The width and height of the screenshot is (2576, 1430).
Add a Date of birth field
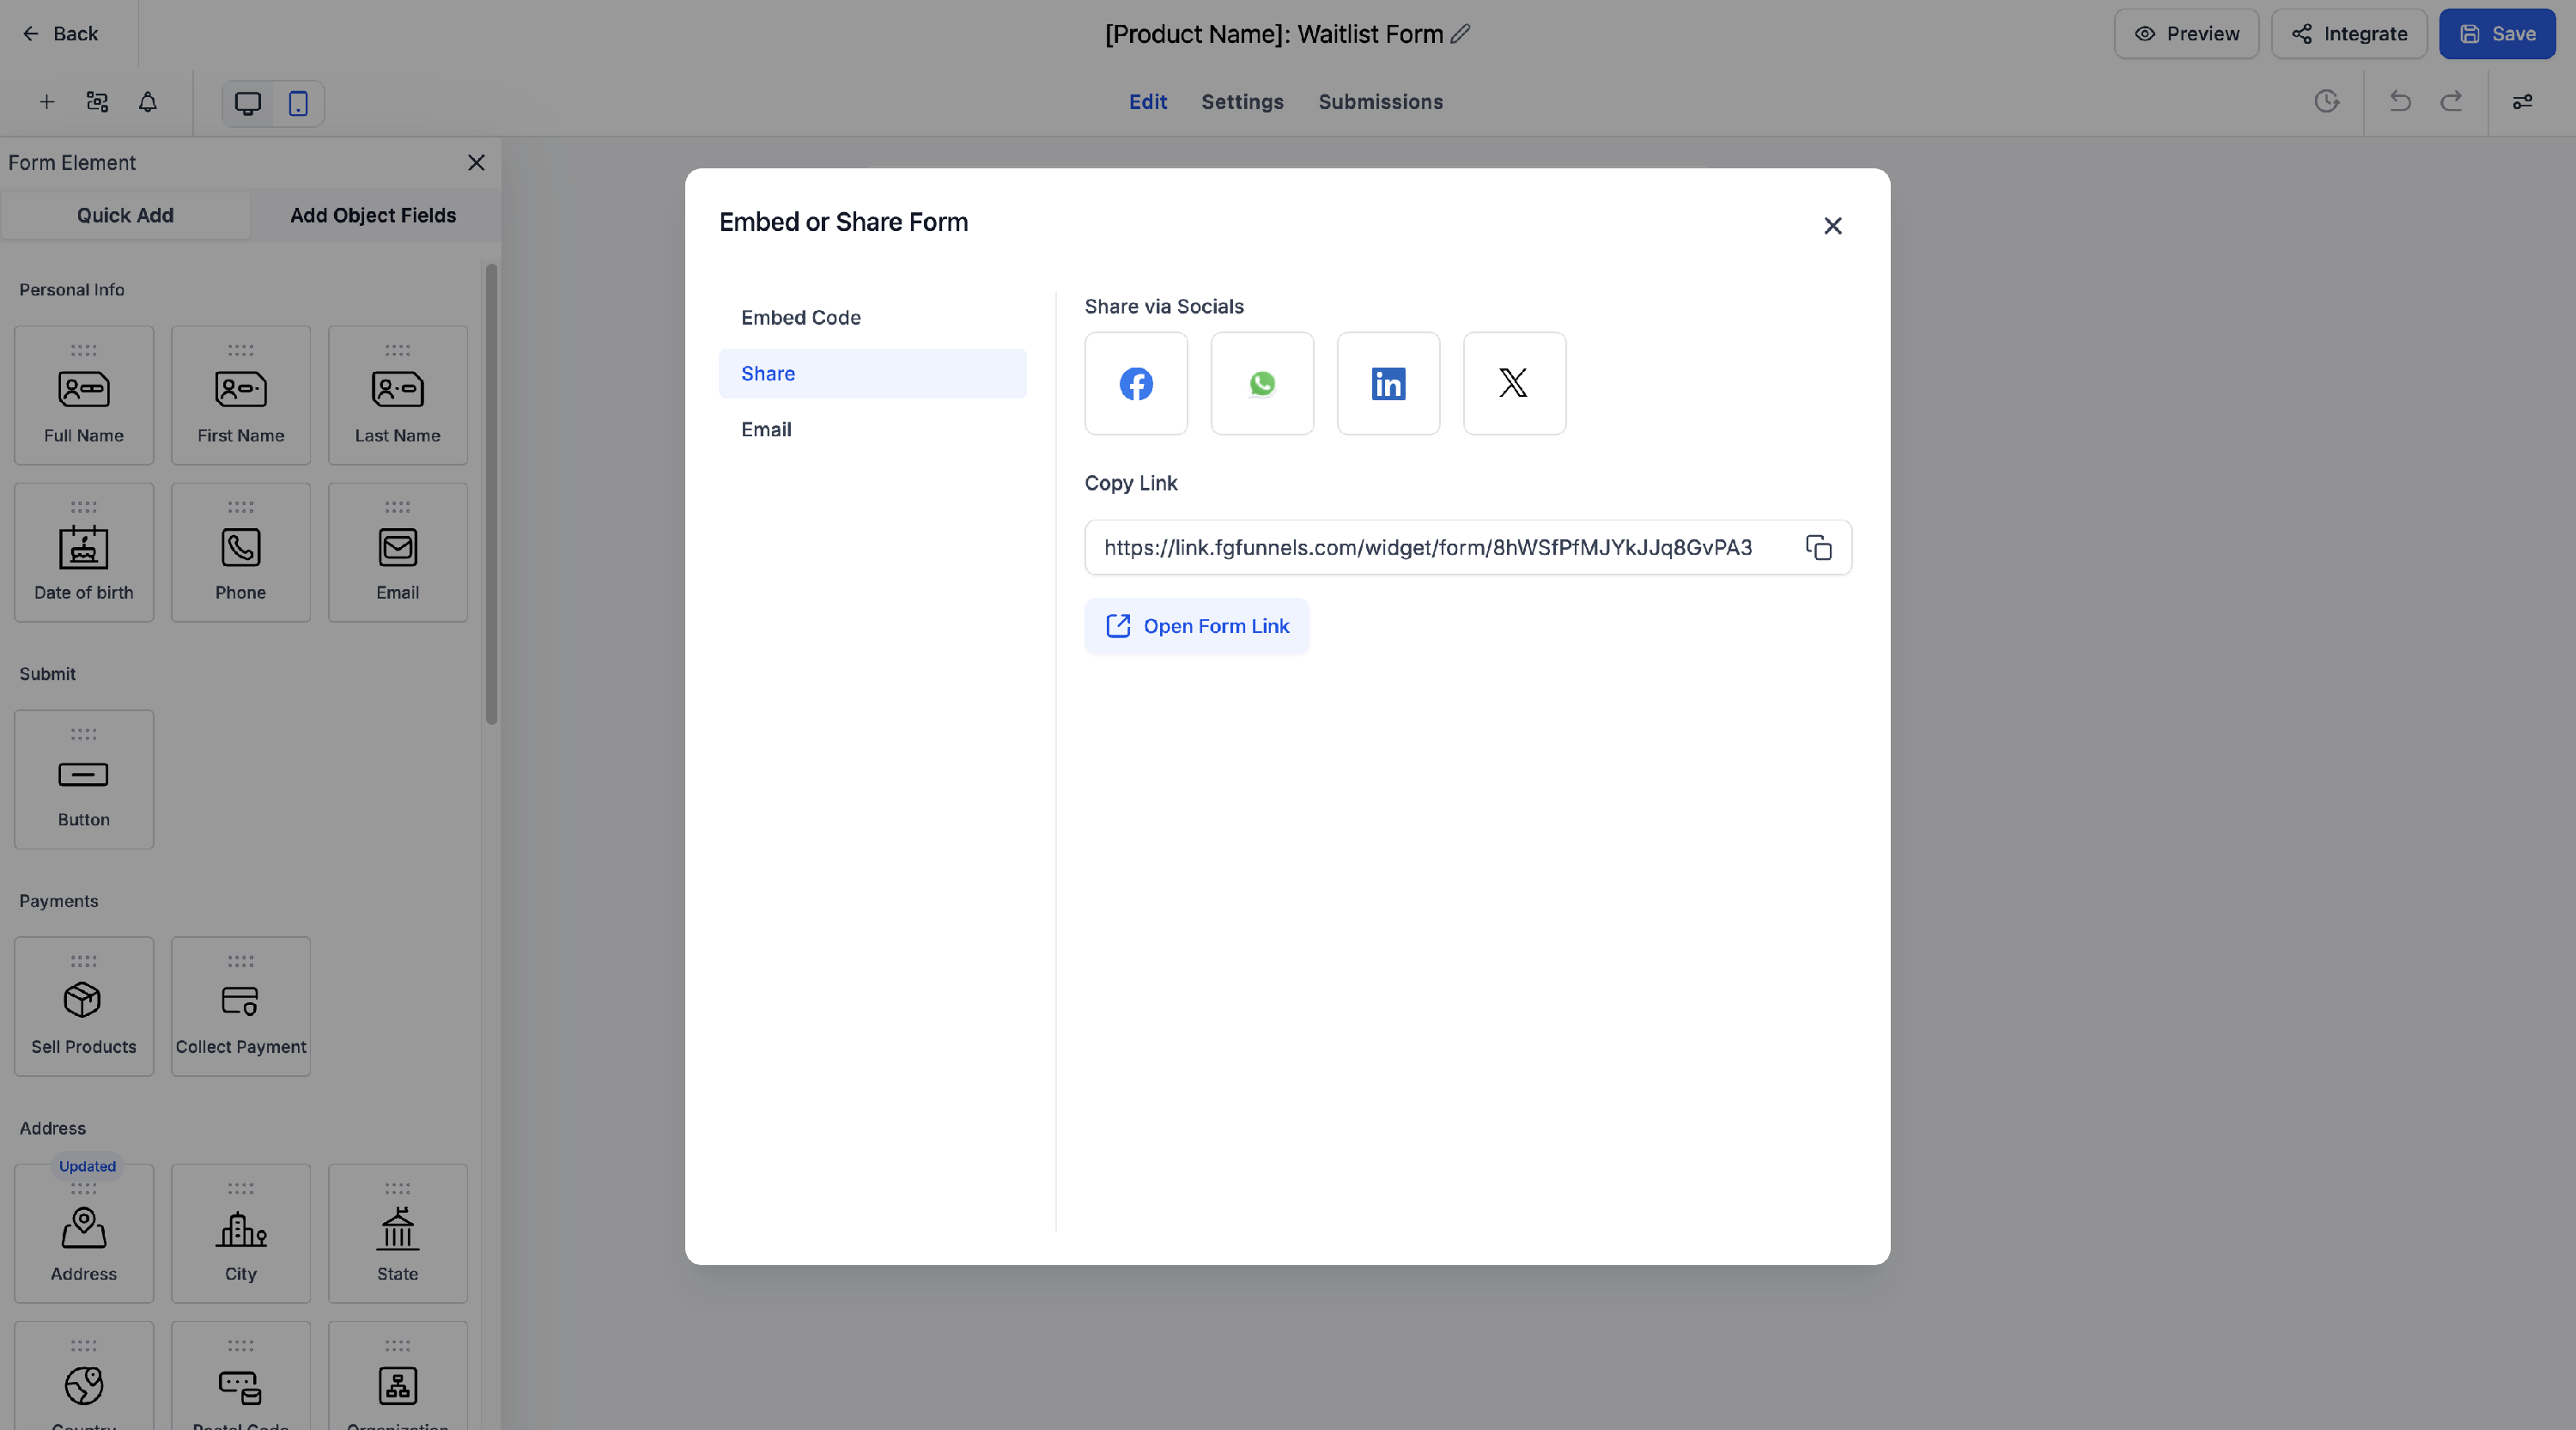(83, 551)
